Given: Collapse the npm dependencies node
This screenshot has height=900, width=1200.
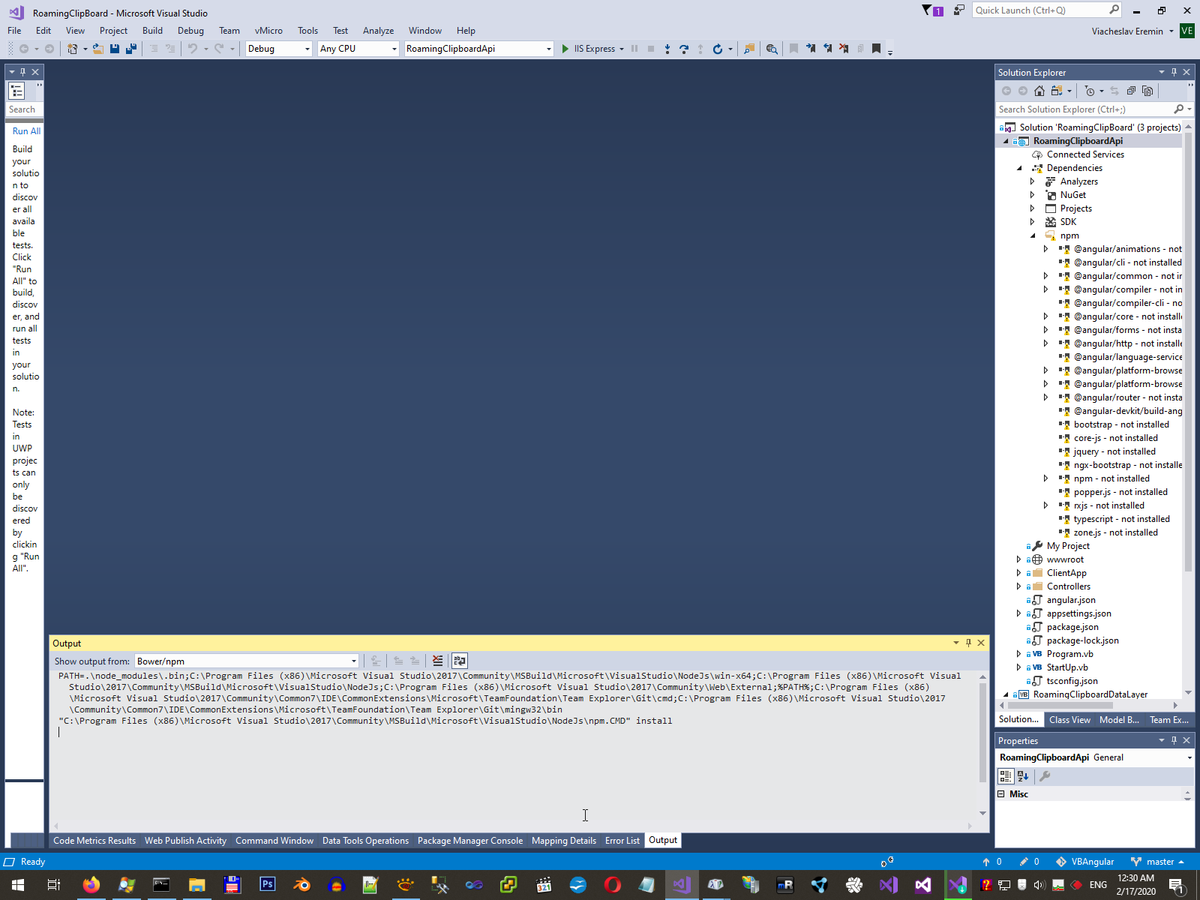Looking at the screenshot, I should [x=1032, y=236].
